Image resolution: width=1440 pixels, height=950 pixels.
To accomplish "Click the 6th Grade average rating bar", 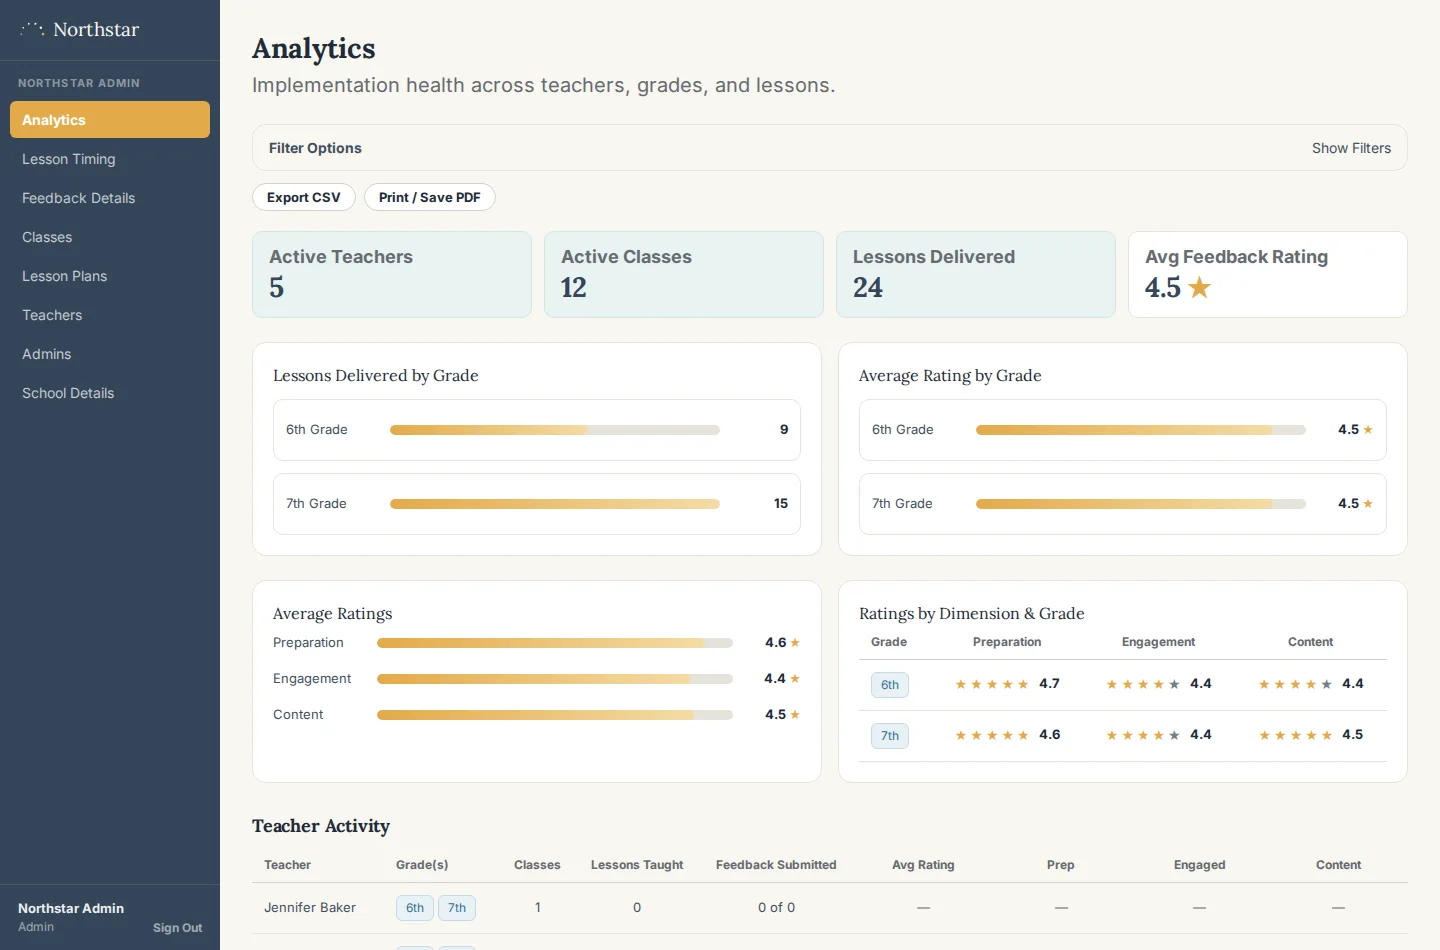I will click(1141, 430).
